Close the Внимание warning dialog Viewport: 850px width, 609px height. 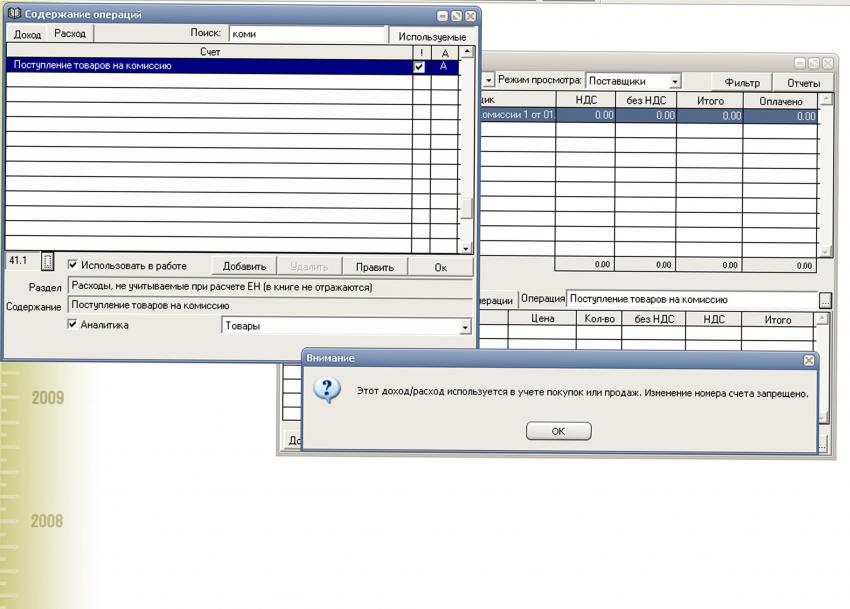coord(808,359)
